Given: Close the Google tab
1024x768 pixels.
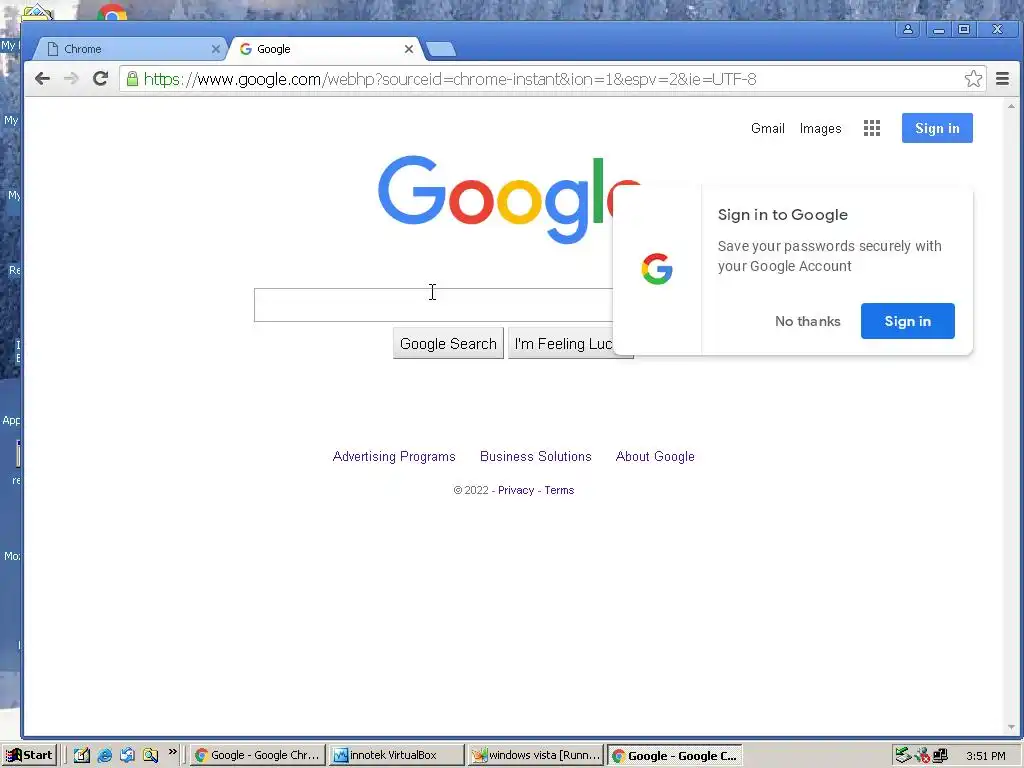Looking at the screenshot, I should click(409, 49).
